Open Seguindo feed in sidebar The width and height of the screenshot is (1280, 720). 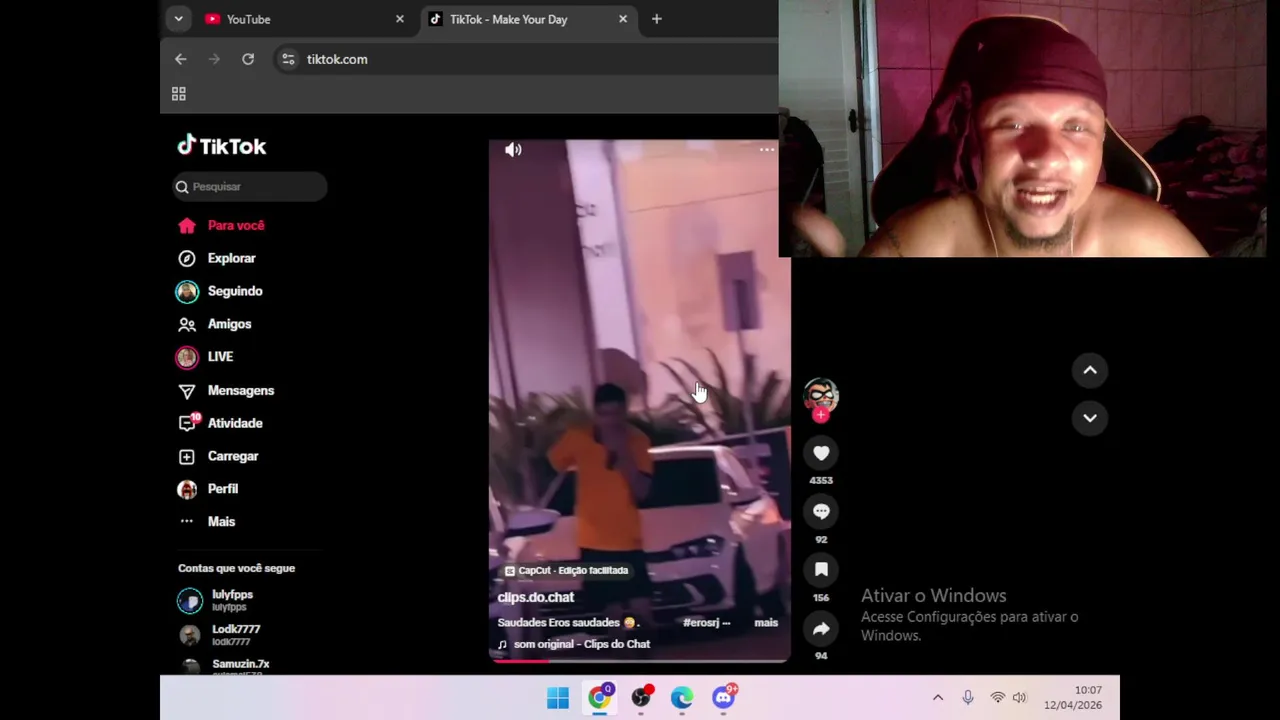(220, 291)
